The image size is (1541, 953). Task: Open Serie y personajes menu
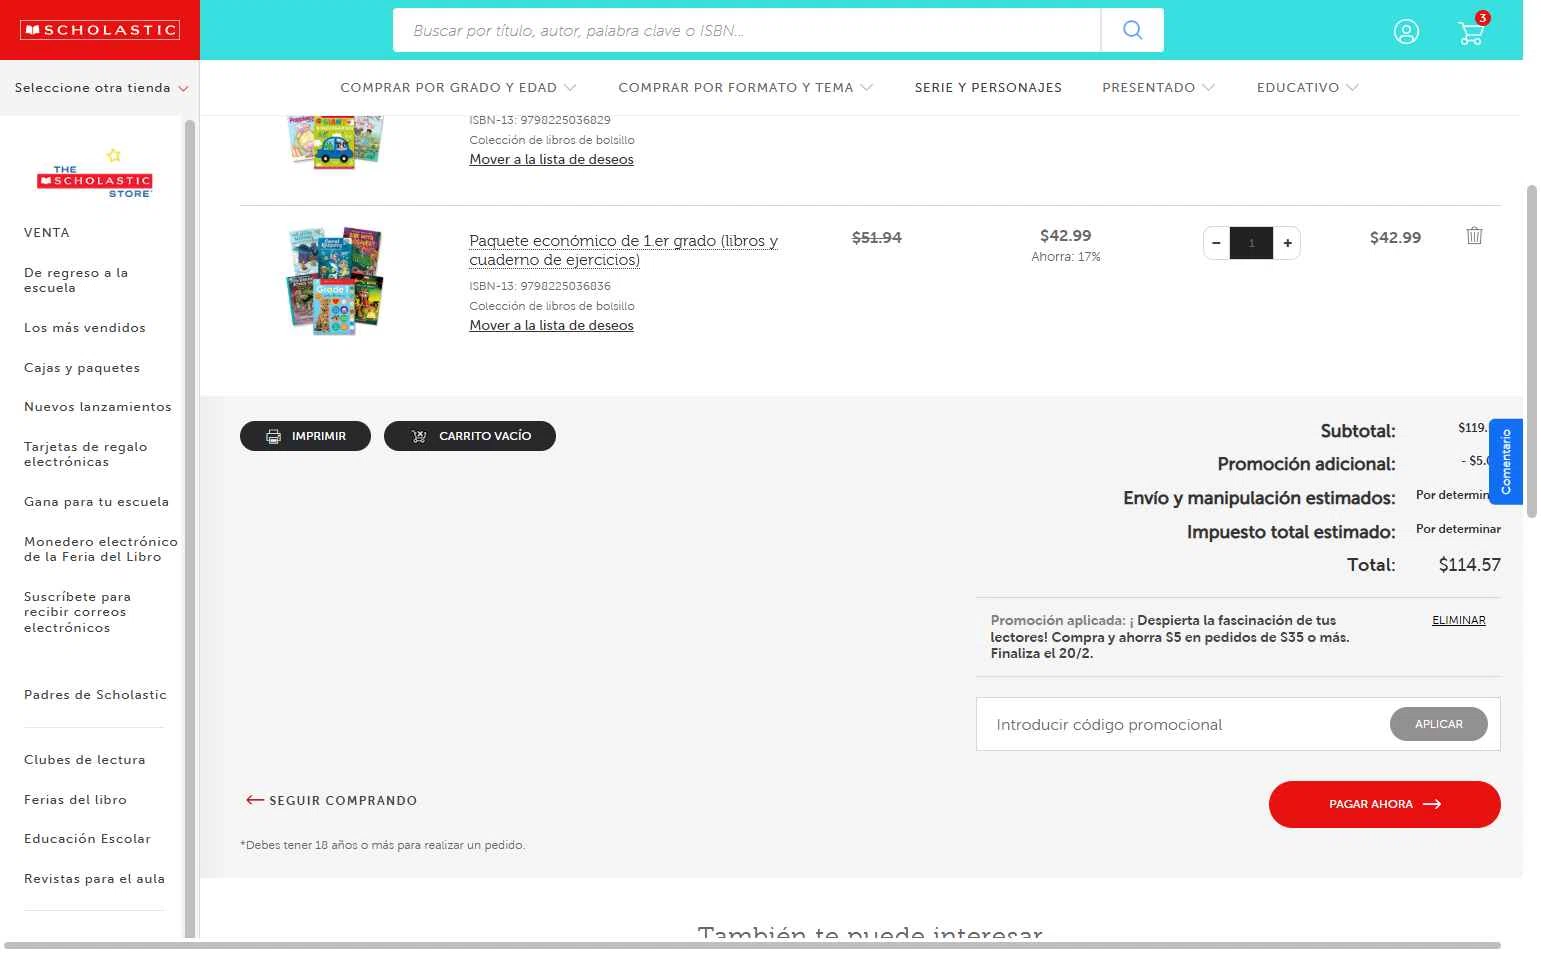(988, 88)
